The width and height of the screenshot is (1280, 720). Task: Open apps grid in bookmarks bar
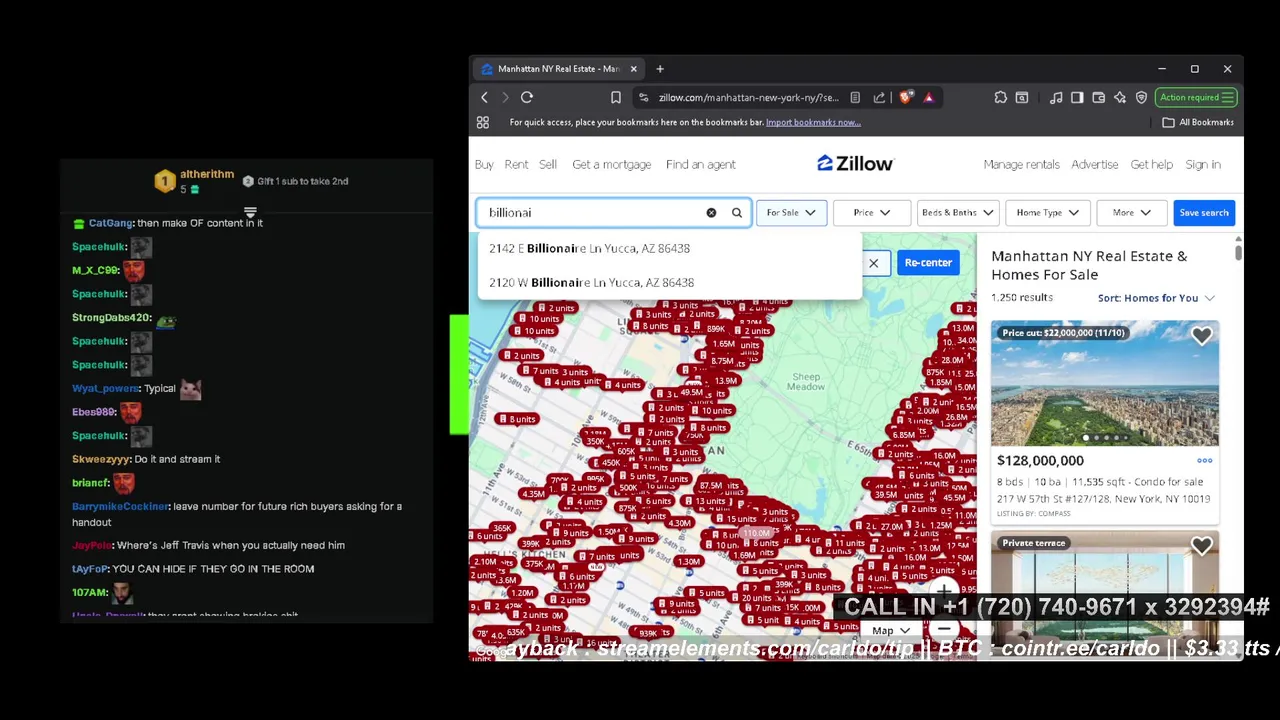(483, 122)
